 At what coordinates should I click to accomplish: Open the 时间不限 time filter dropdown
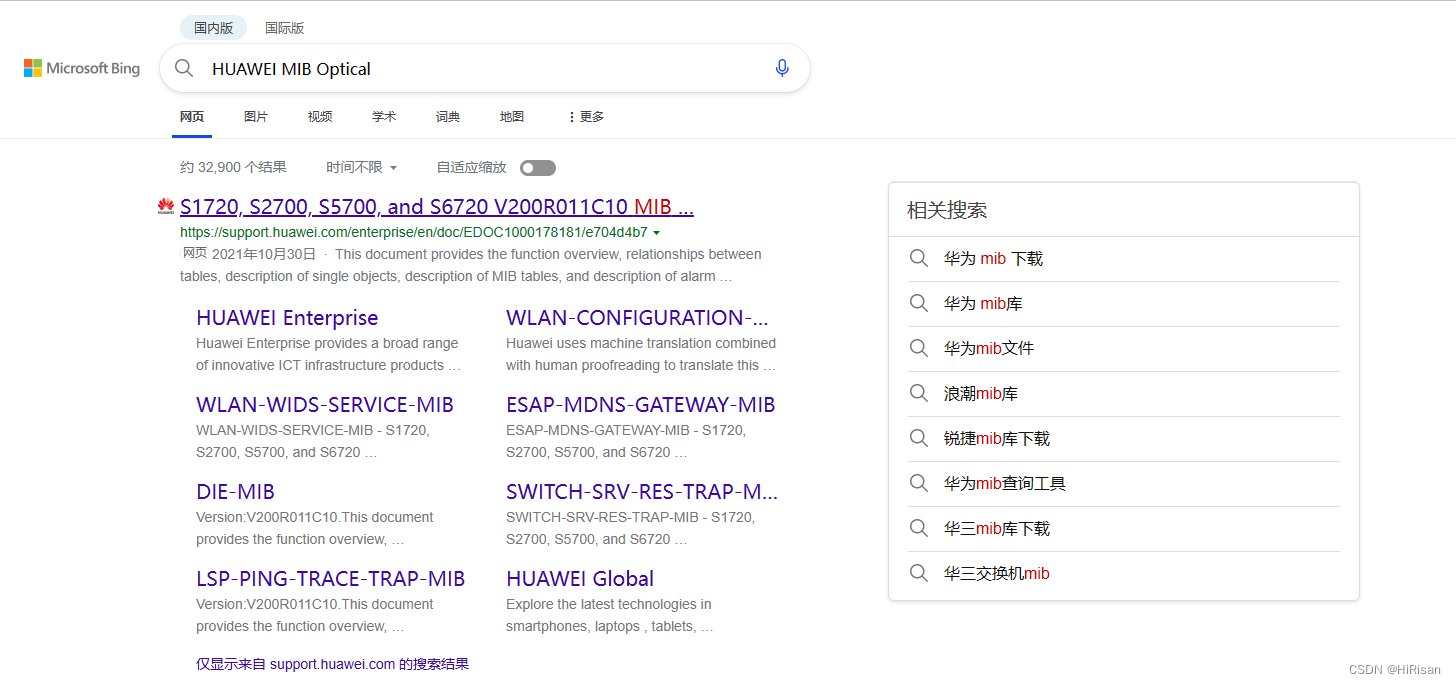361,168
